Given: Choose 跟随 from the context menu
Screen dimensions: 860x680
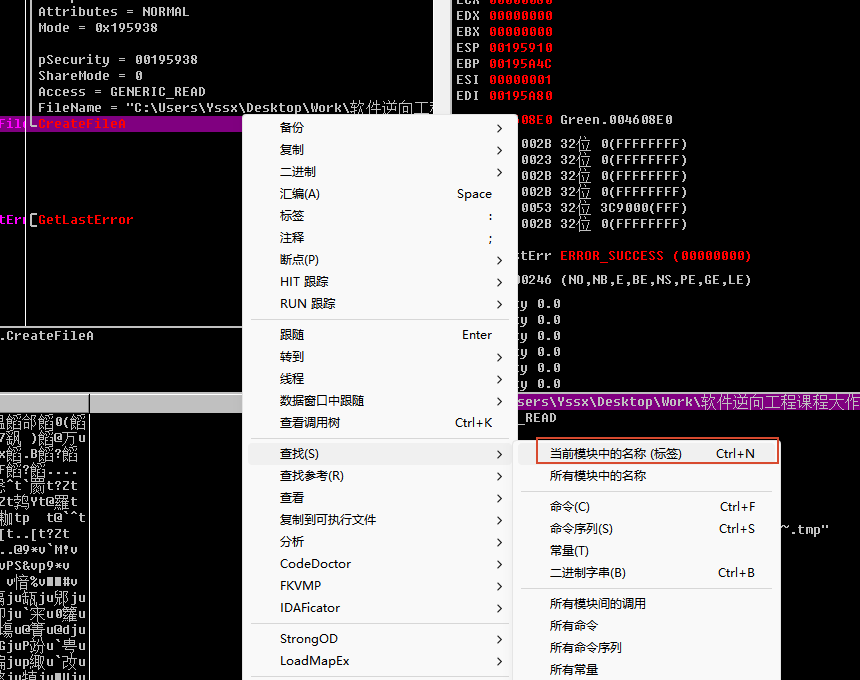Looking at the screenshot, I should [x=380, y=335].
